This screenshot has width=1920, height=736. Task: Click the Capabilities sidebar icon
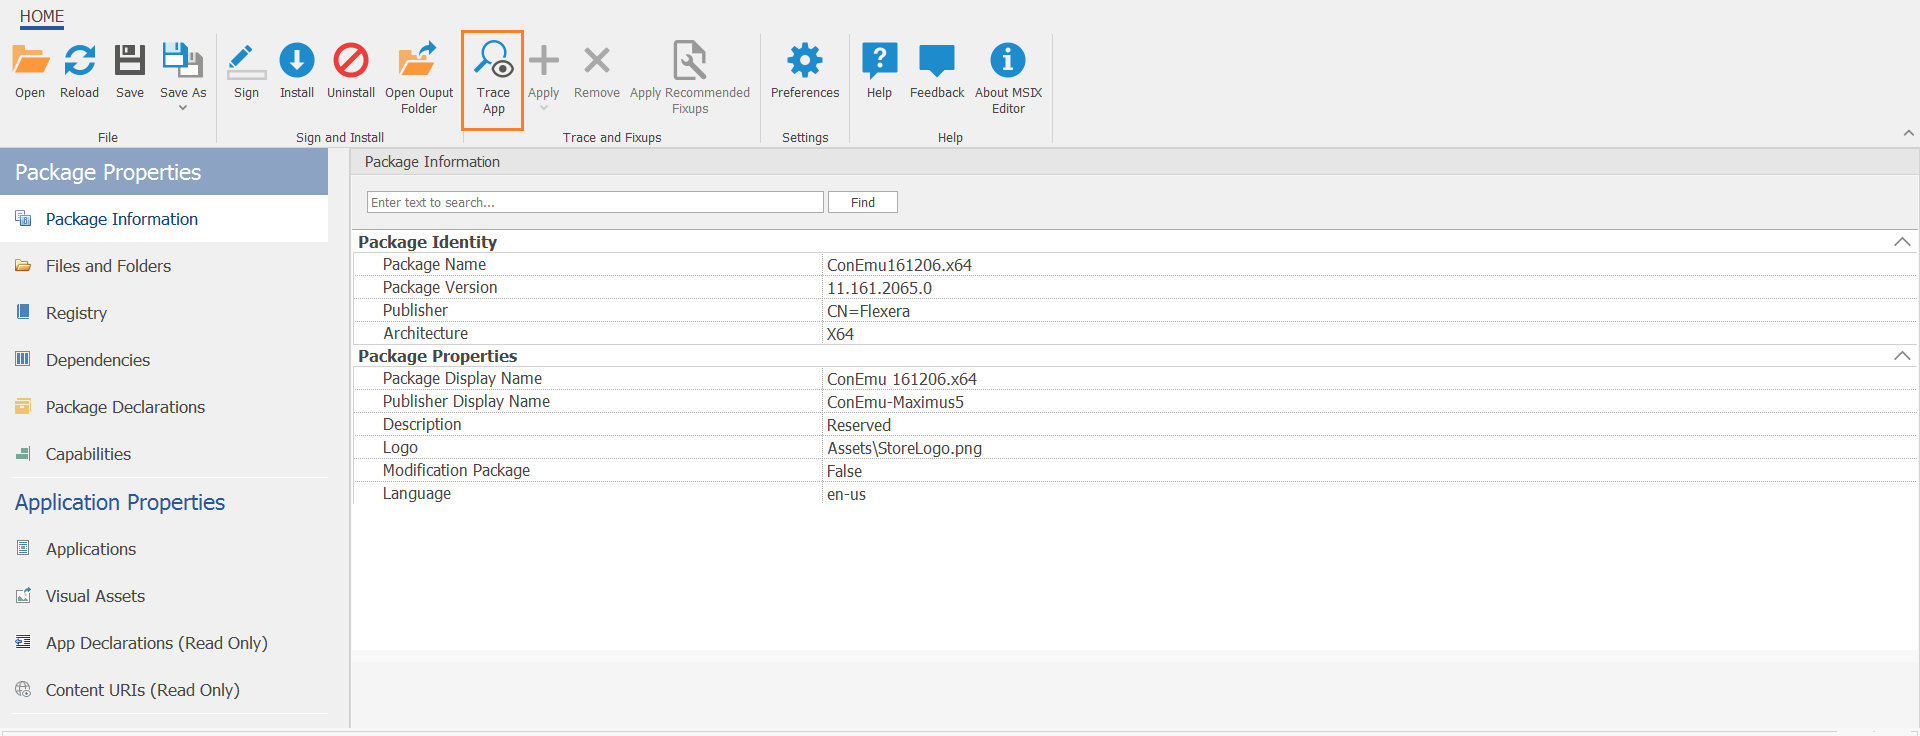point(23,453)
